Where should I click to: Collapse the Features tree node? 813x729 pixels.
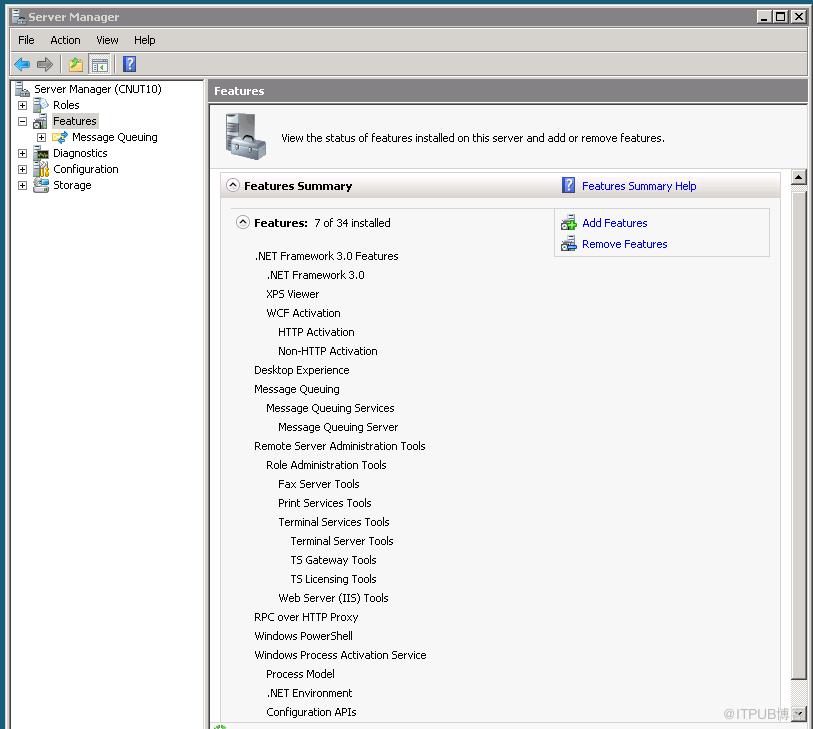22,121
